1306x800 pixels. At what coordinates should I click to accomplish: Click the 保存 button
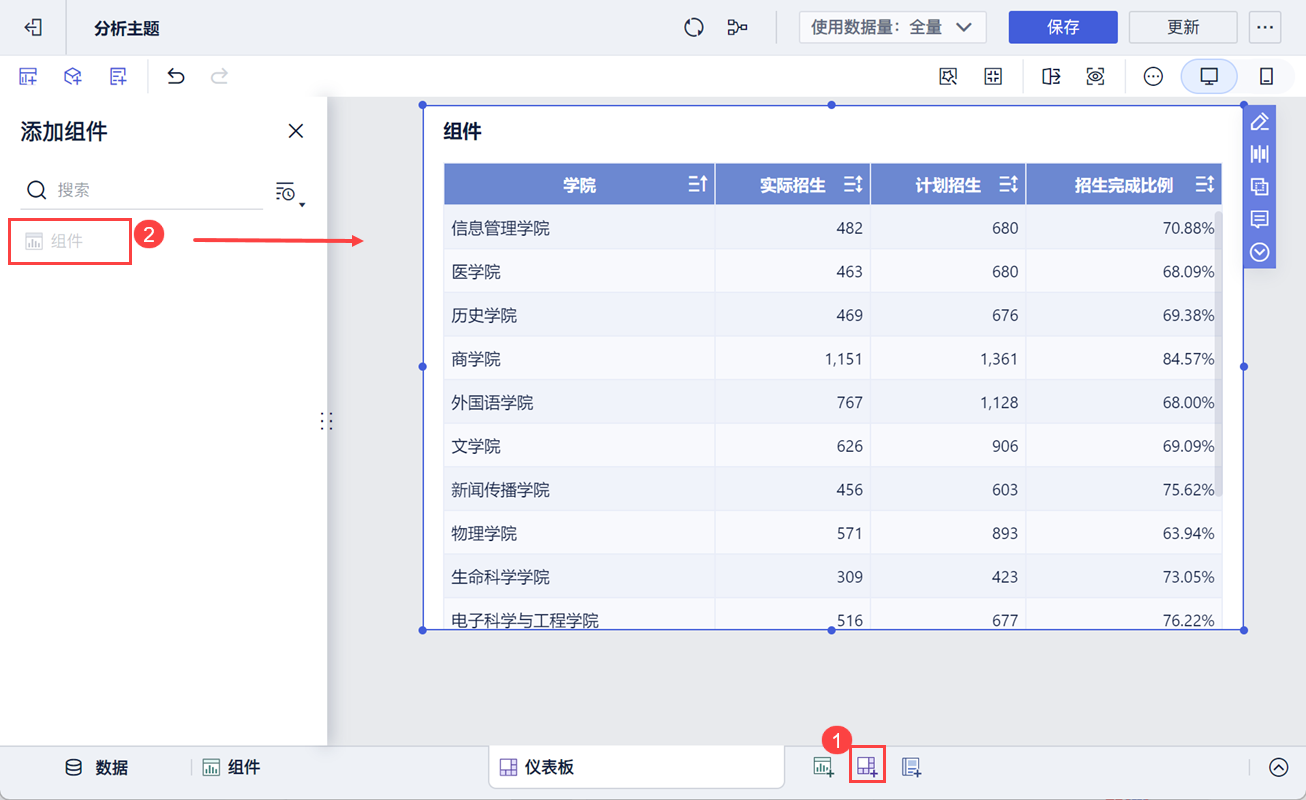pos(1063,27)
